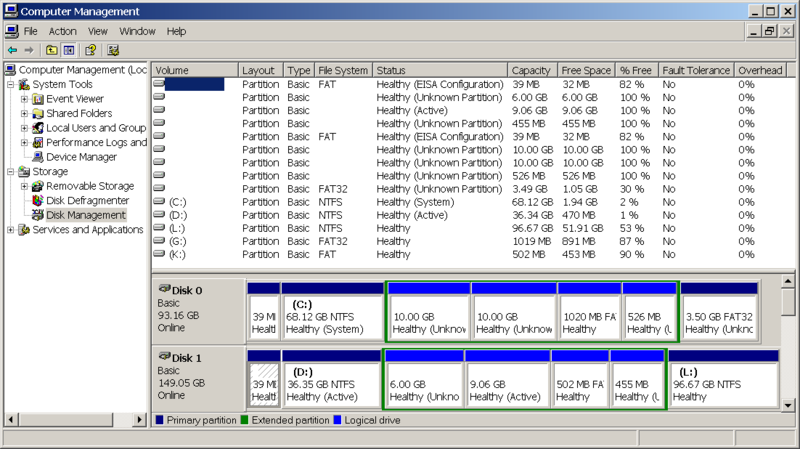This screenshot has width=800, height=449.
Task: Select the Services and Applications node icon
Action: (x=24, y=230)
